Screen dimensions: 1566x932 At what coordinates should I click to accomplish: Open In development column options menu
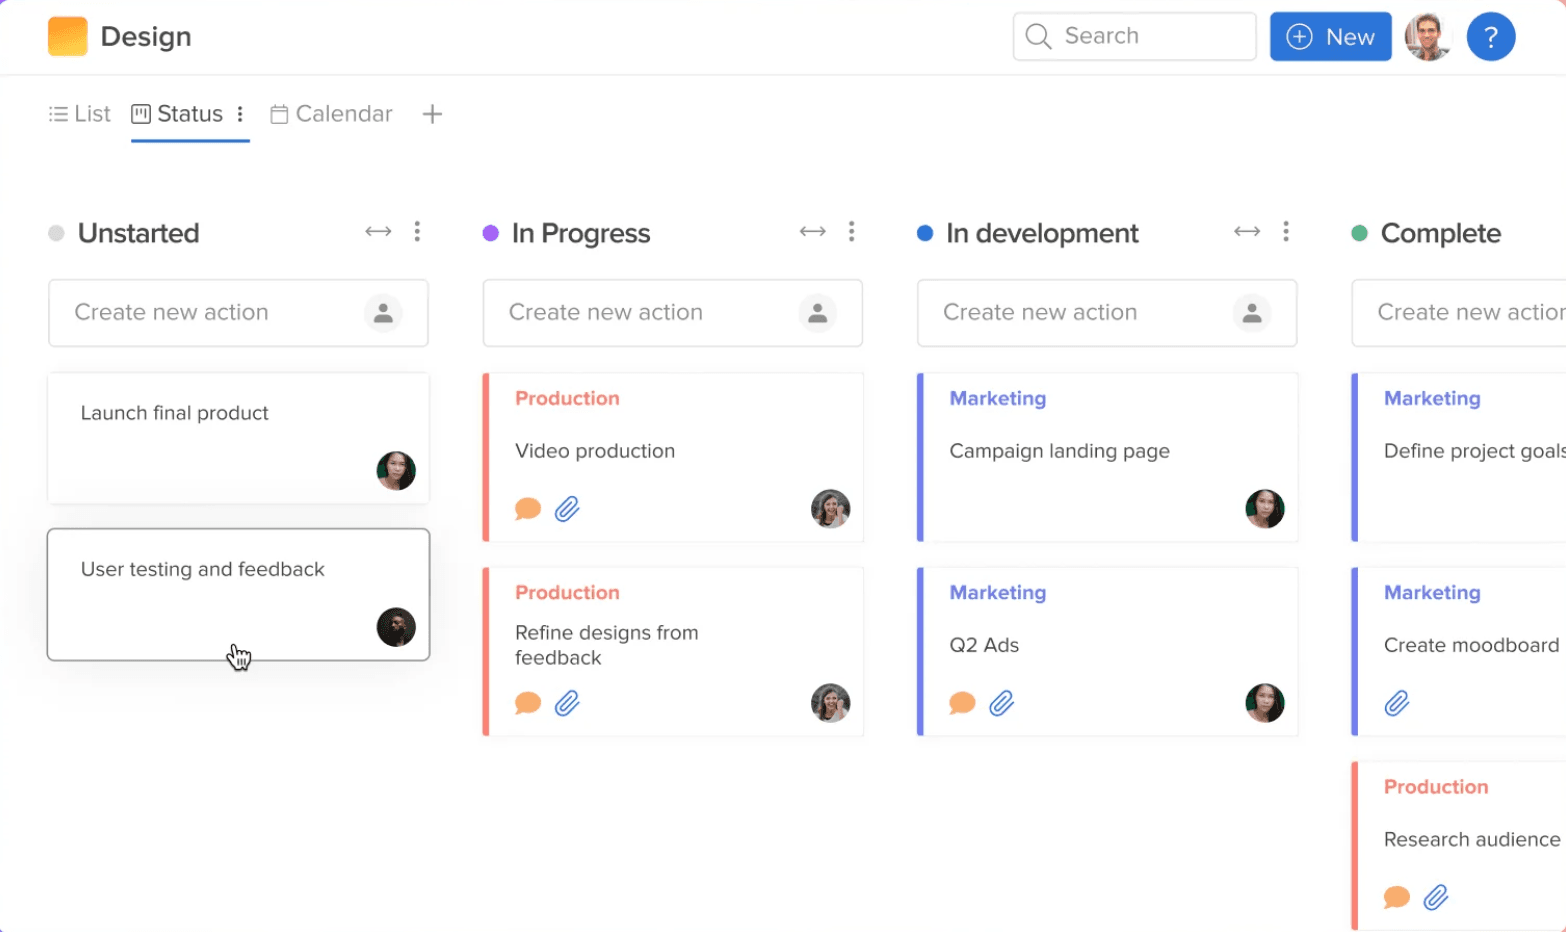click(1287, 232)
